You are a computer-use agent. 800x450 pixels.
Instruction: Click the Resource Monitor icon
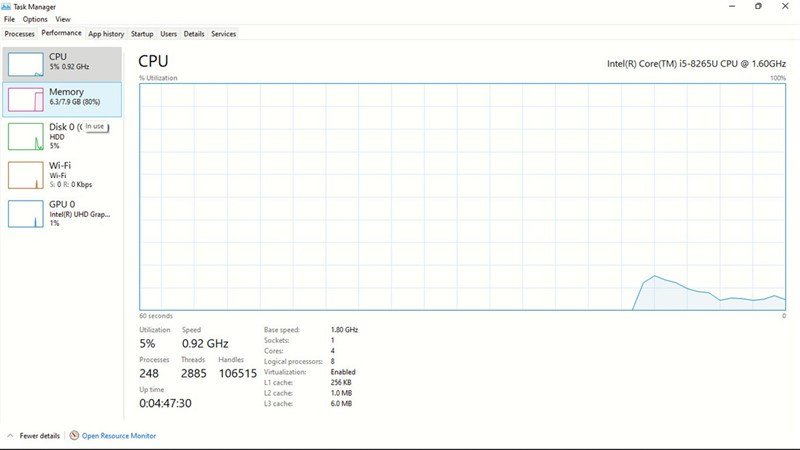pos(74,436)
